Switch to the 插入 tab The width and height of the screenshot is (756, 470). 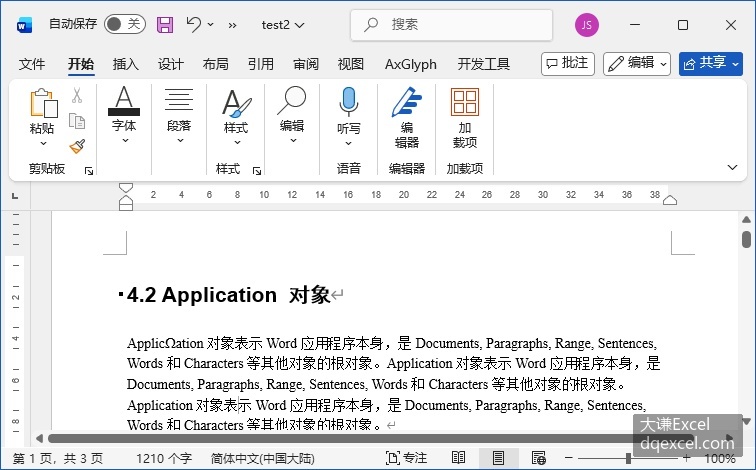click(x=125, y=64)
